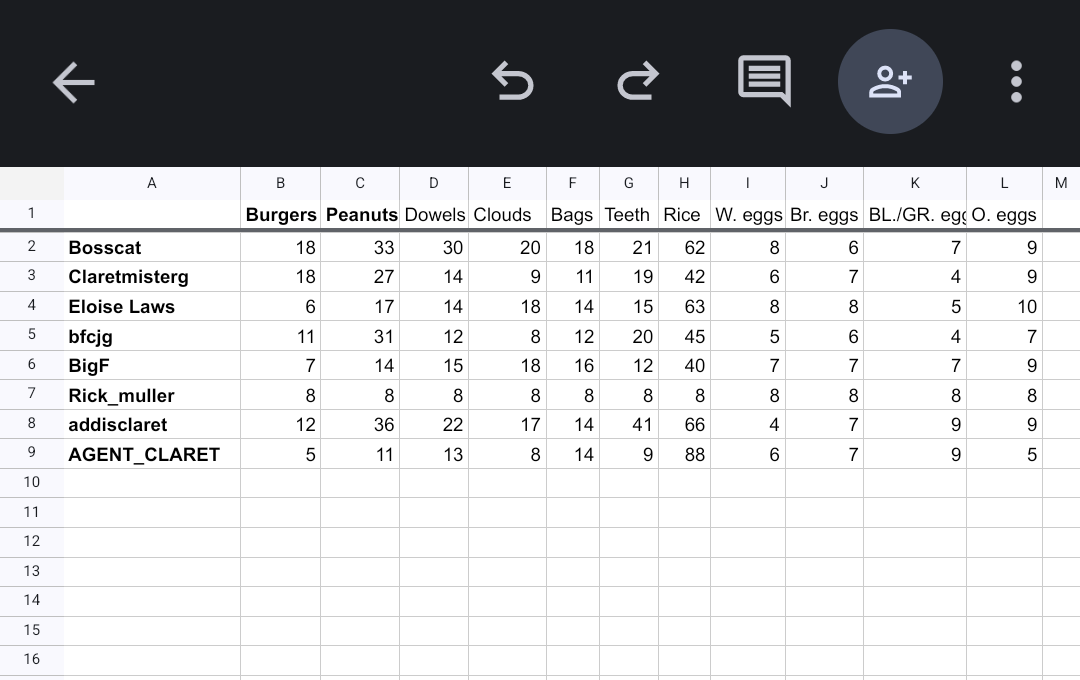The width and height of the screenshot is (1080, 680).
Task: Open the comments panel
Action: click(764, 81)
